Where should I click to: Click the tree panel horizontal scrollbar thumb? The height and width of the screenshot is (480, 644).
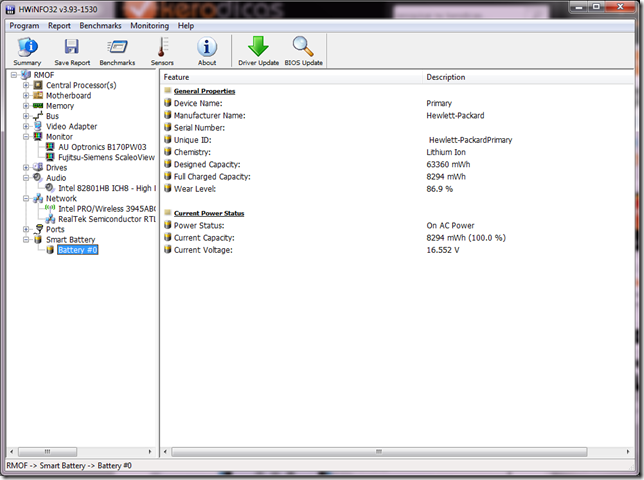pyautogui.click(x=48, y=452)
